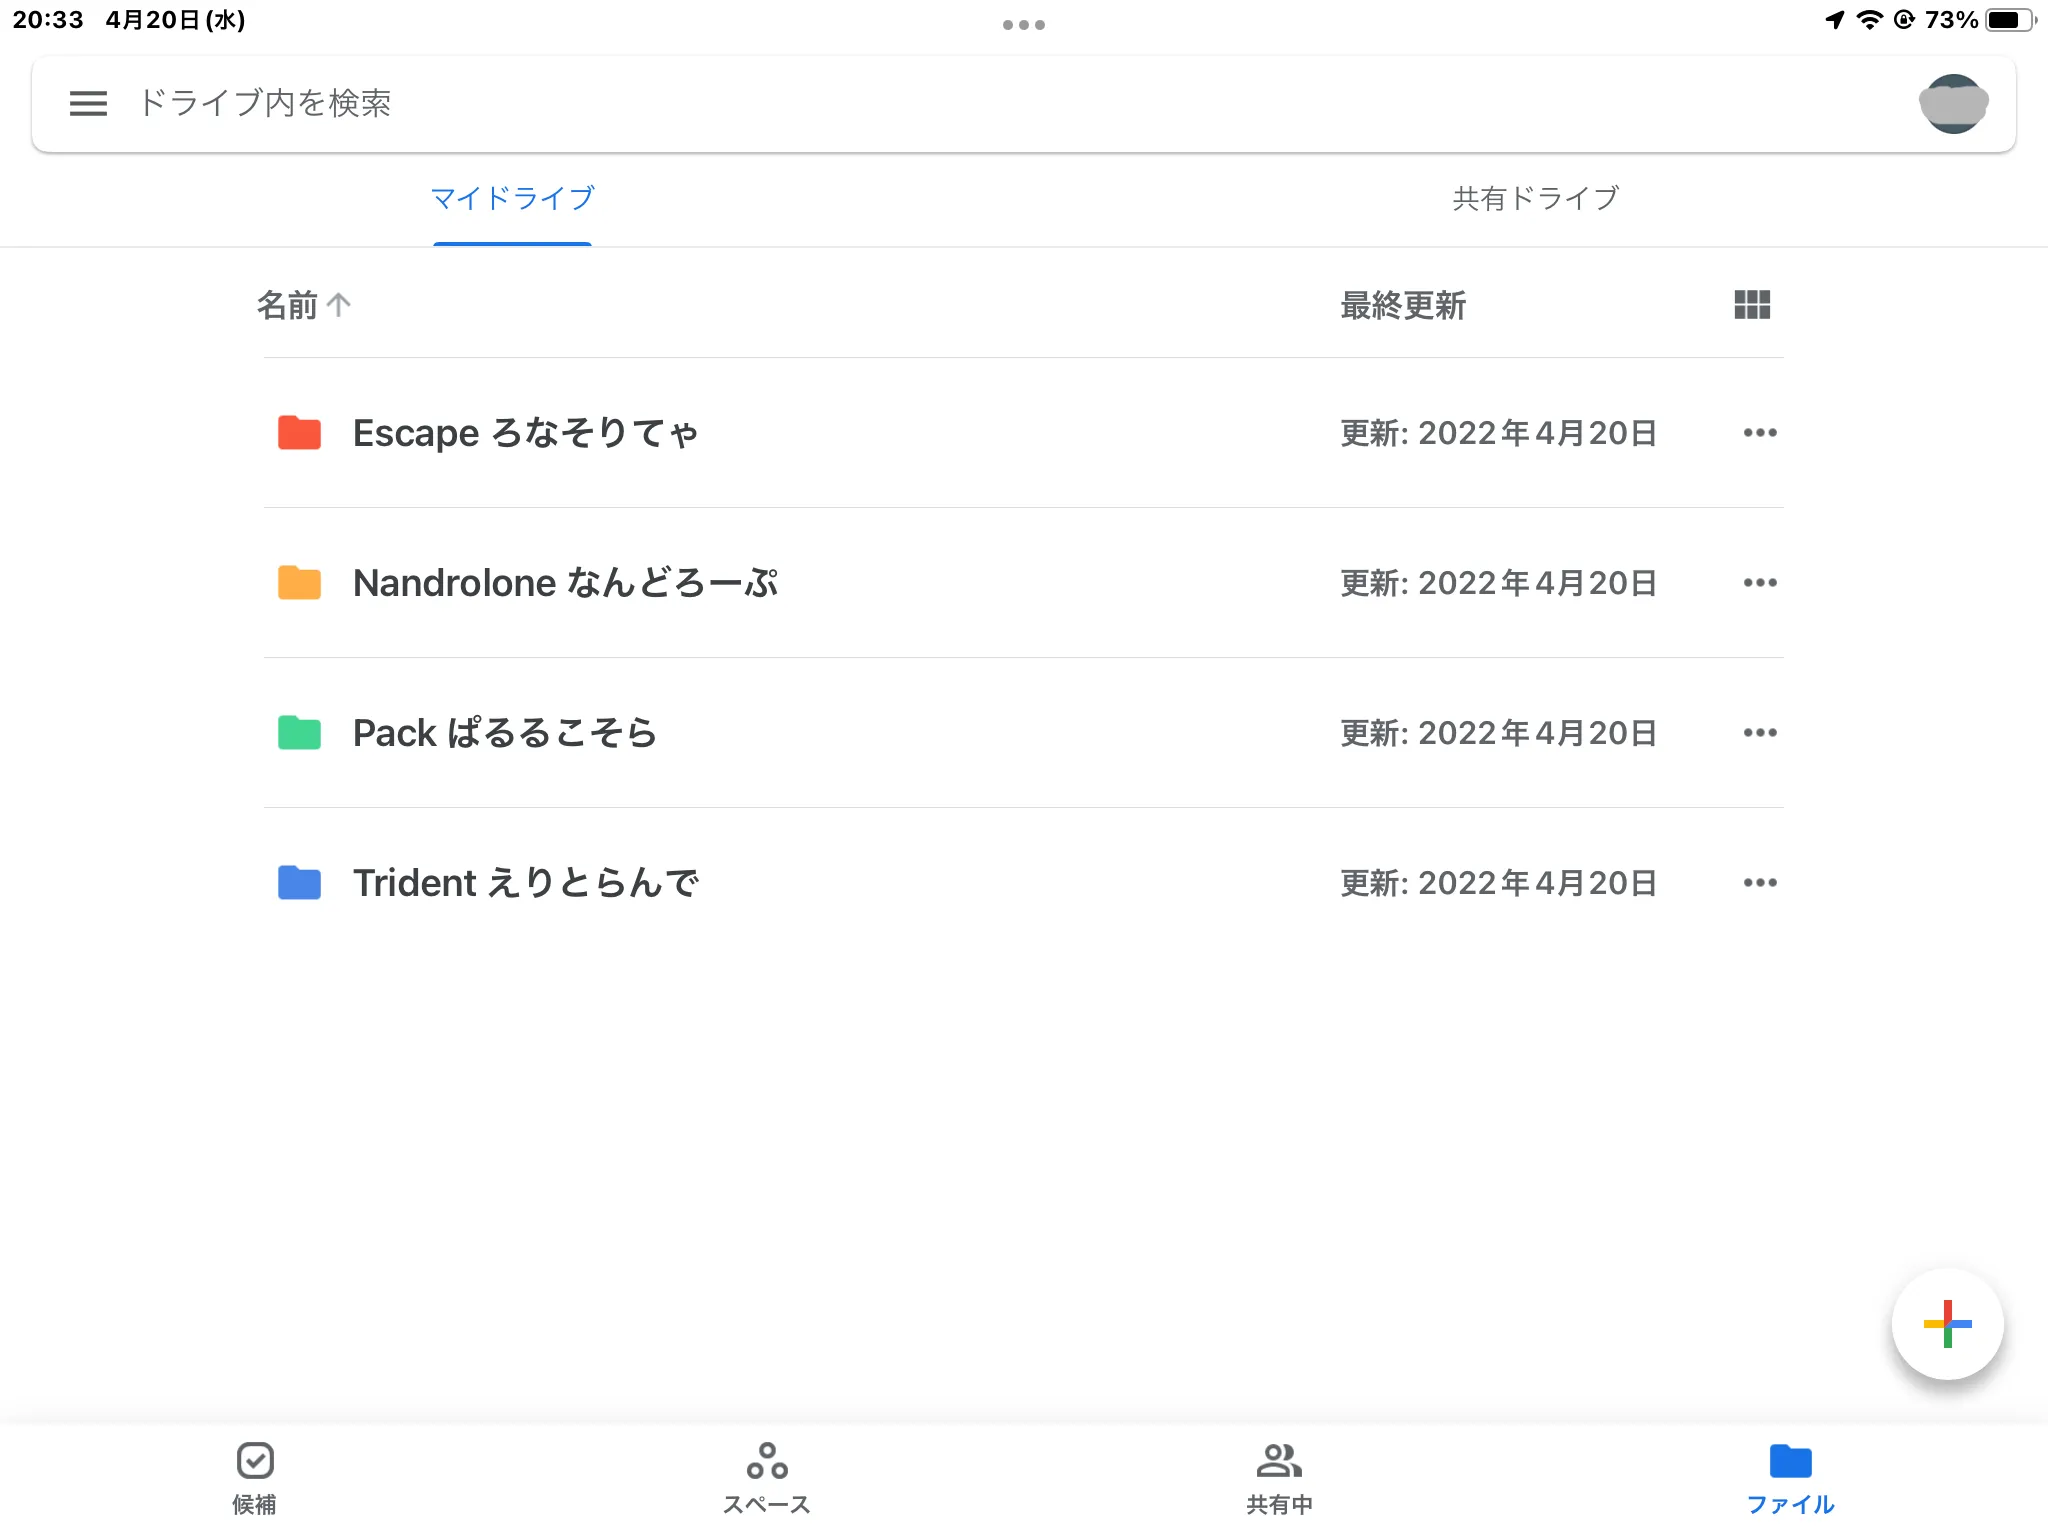2048x1536 pixels.
Task: Switch to 共有ドライブ tab
Action: point(1535,199)
